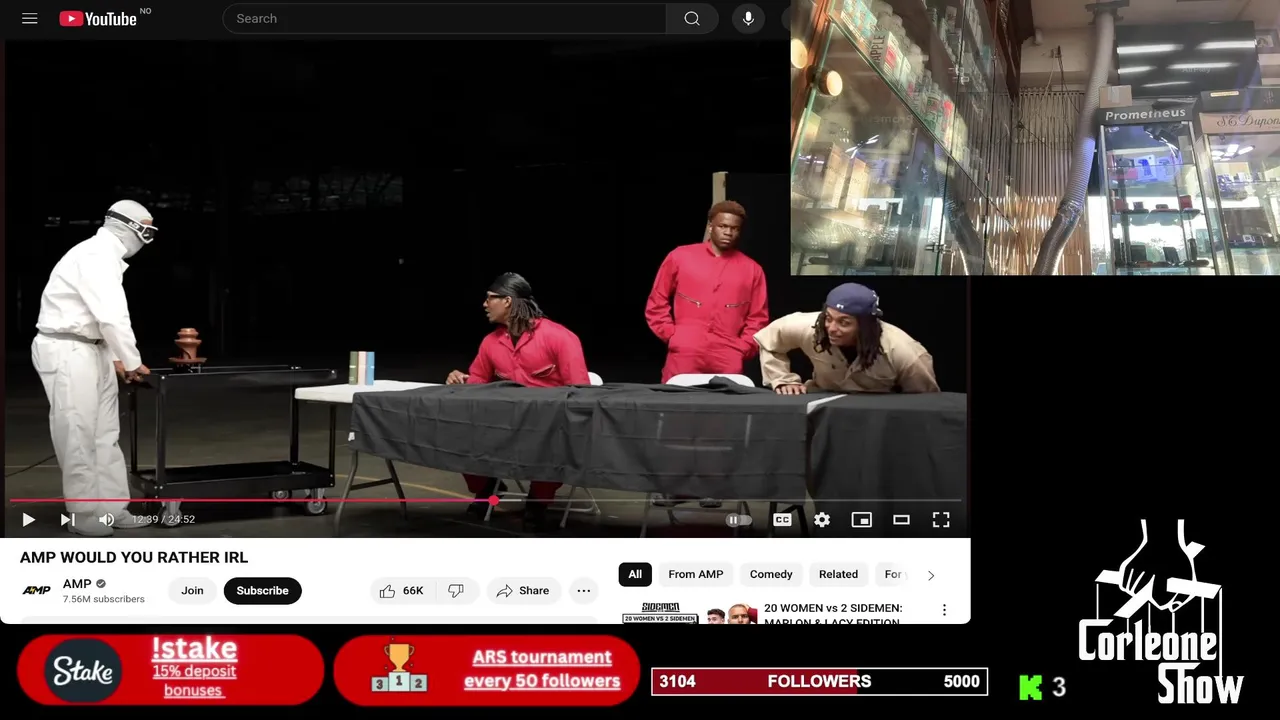Enable theater mode
1280x720 pixels.
tap(901, 520)
